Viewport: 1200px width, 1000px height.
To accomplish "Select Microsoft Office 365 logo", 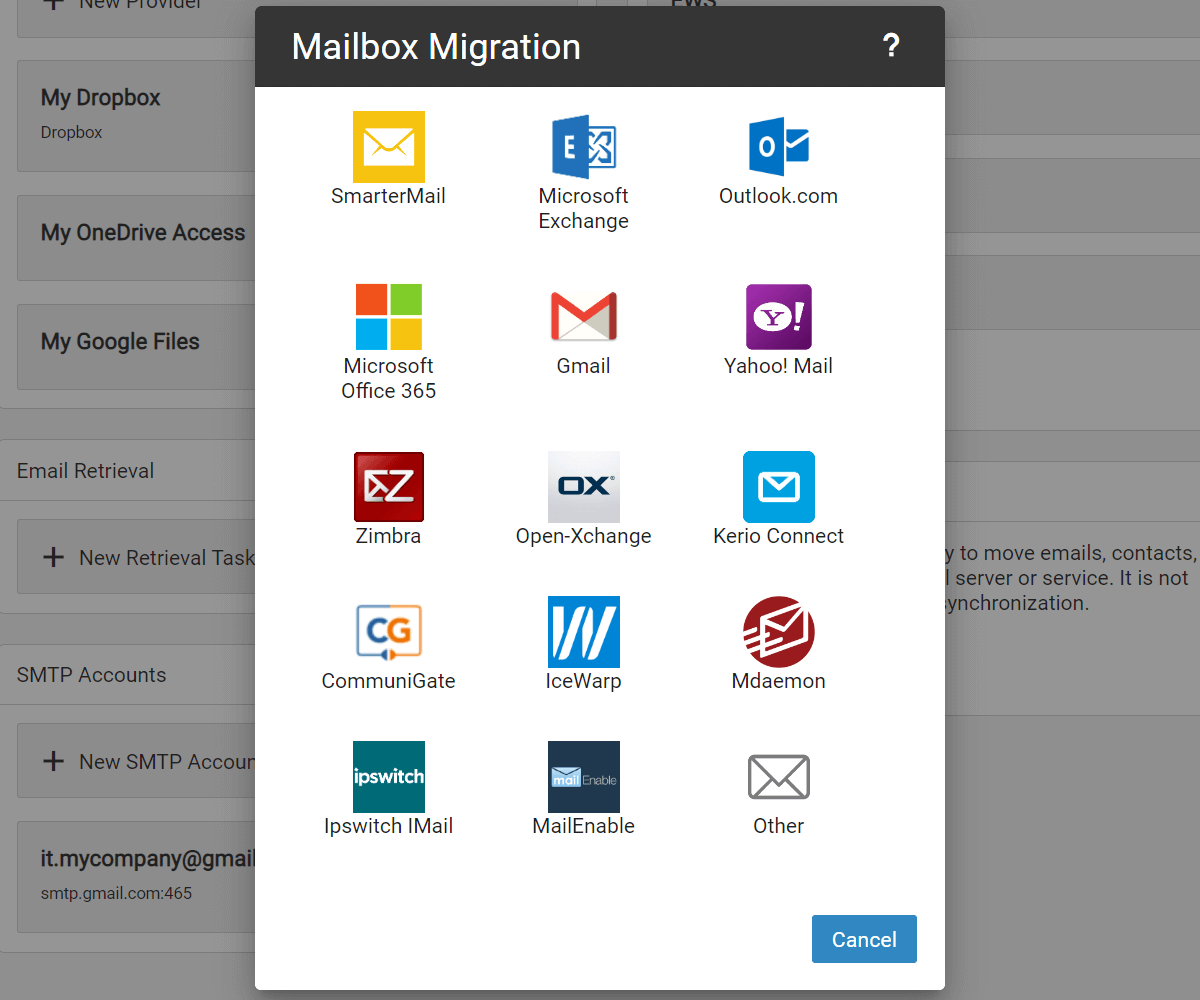I will [389, 317].
